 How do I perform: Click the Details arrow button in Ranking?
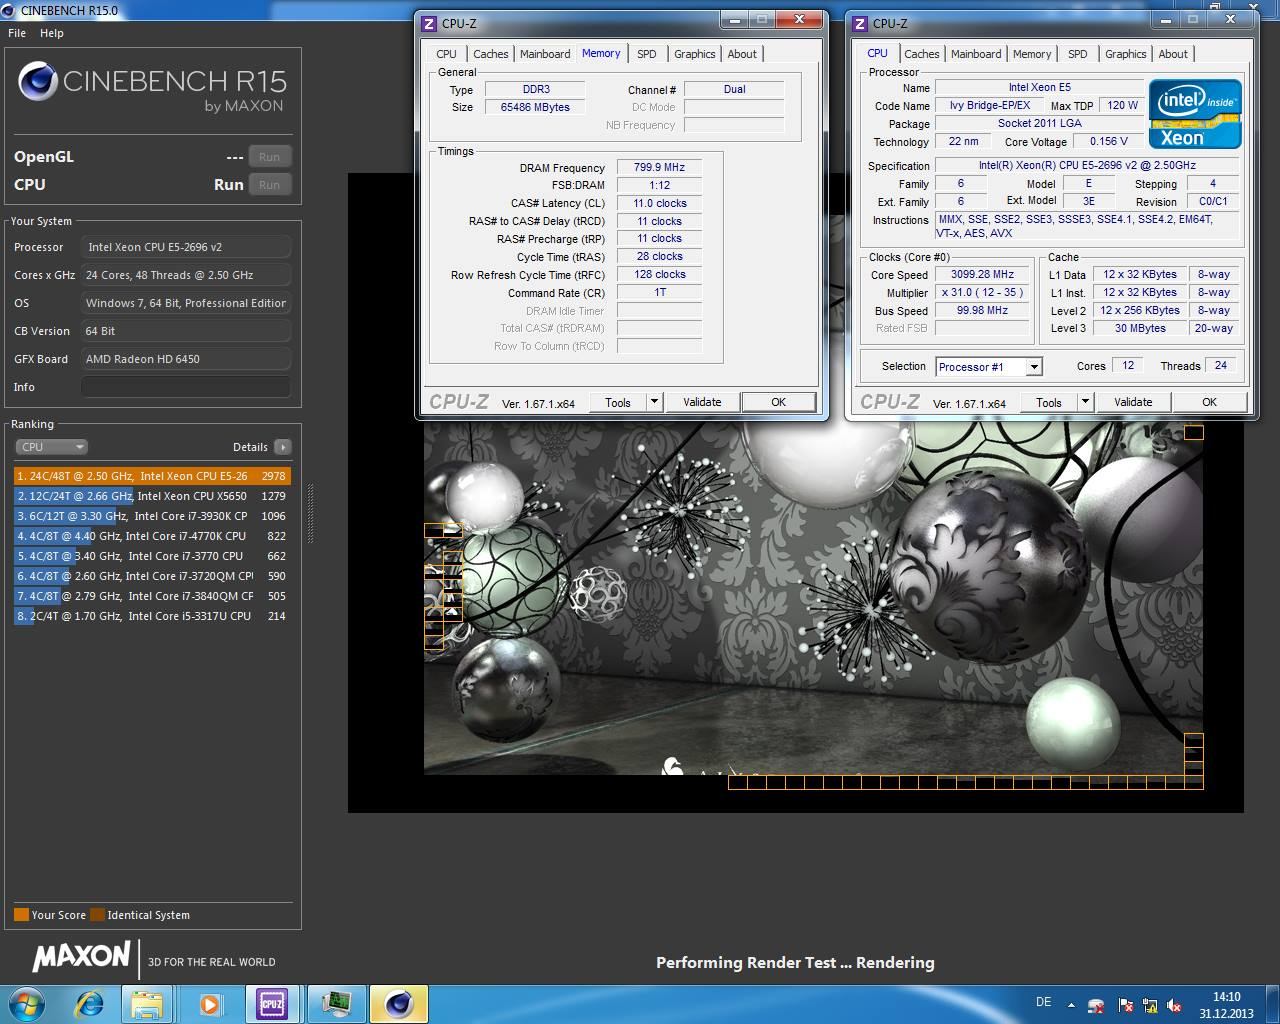tap(283, 447)
